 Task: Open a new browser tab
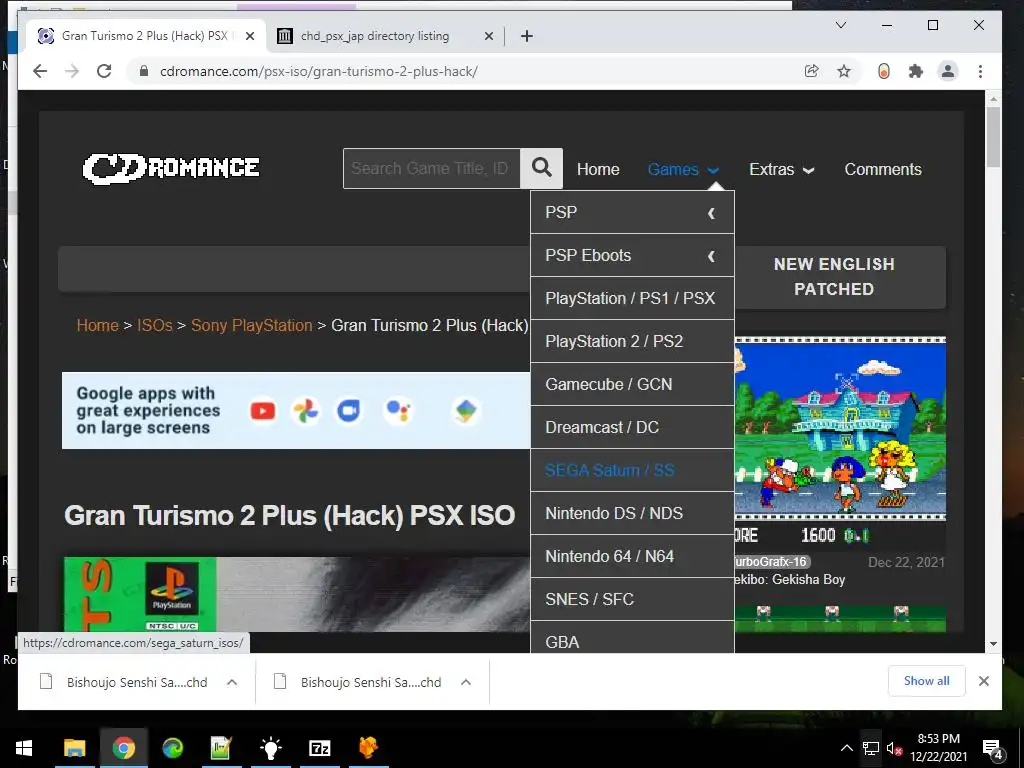coord(527,36)
